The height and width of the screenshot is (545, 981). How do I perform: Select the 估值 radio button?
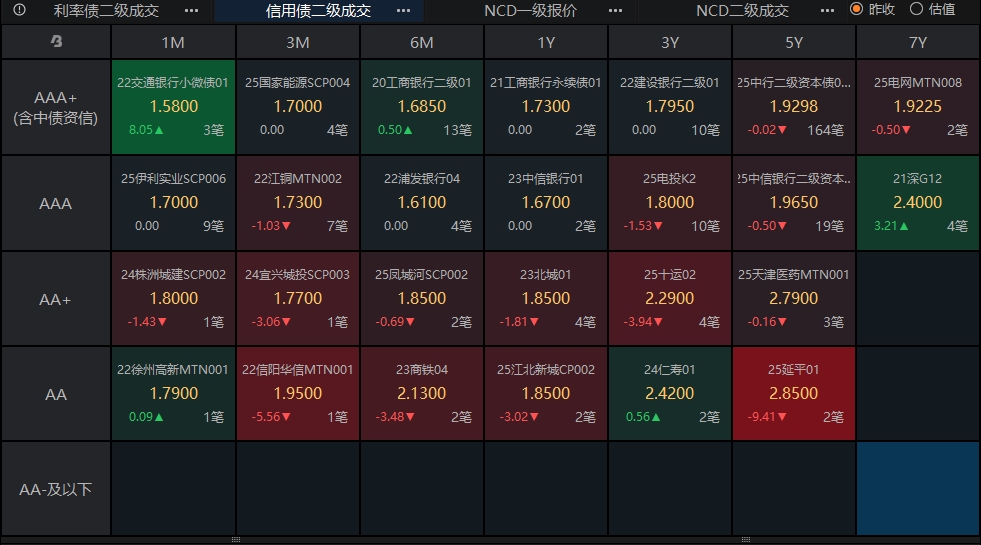coord(917,9)
